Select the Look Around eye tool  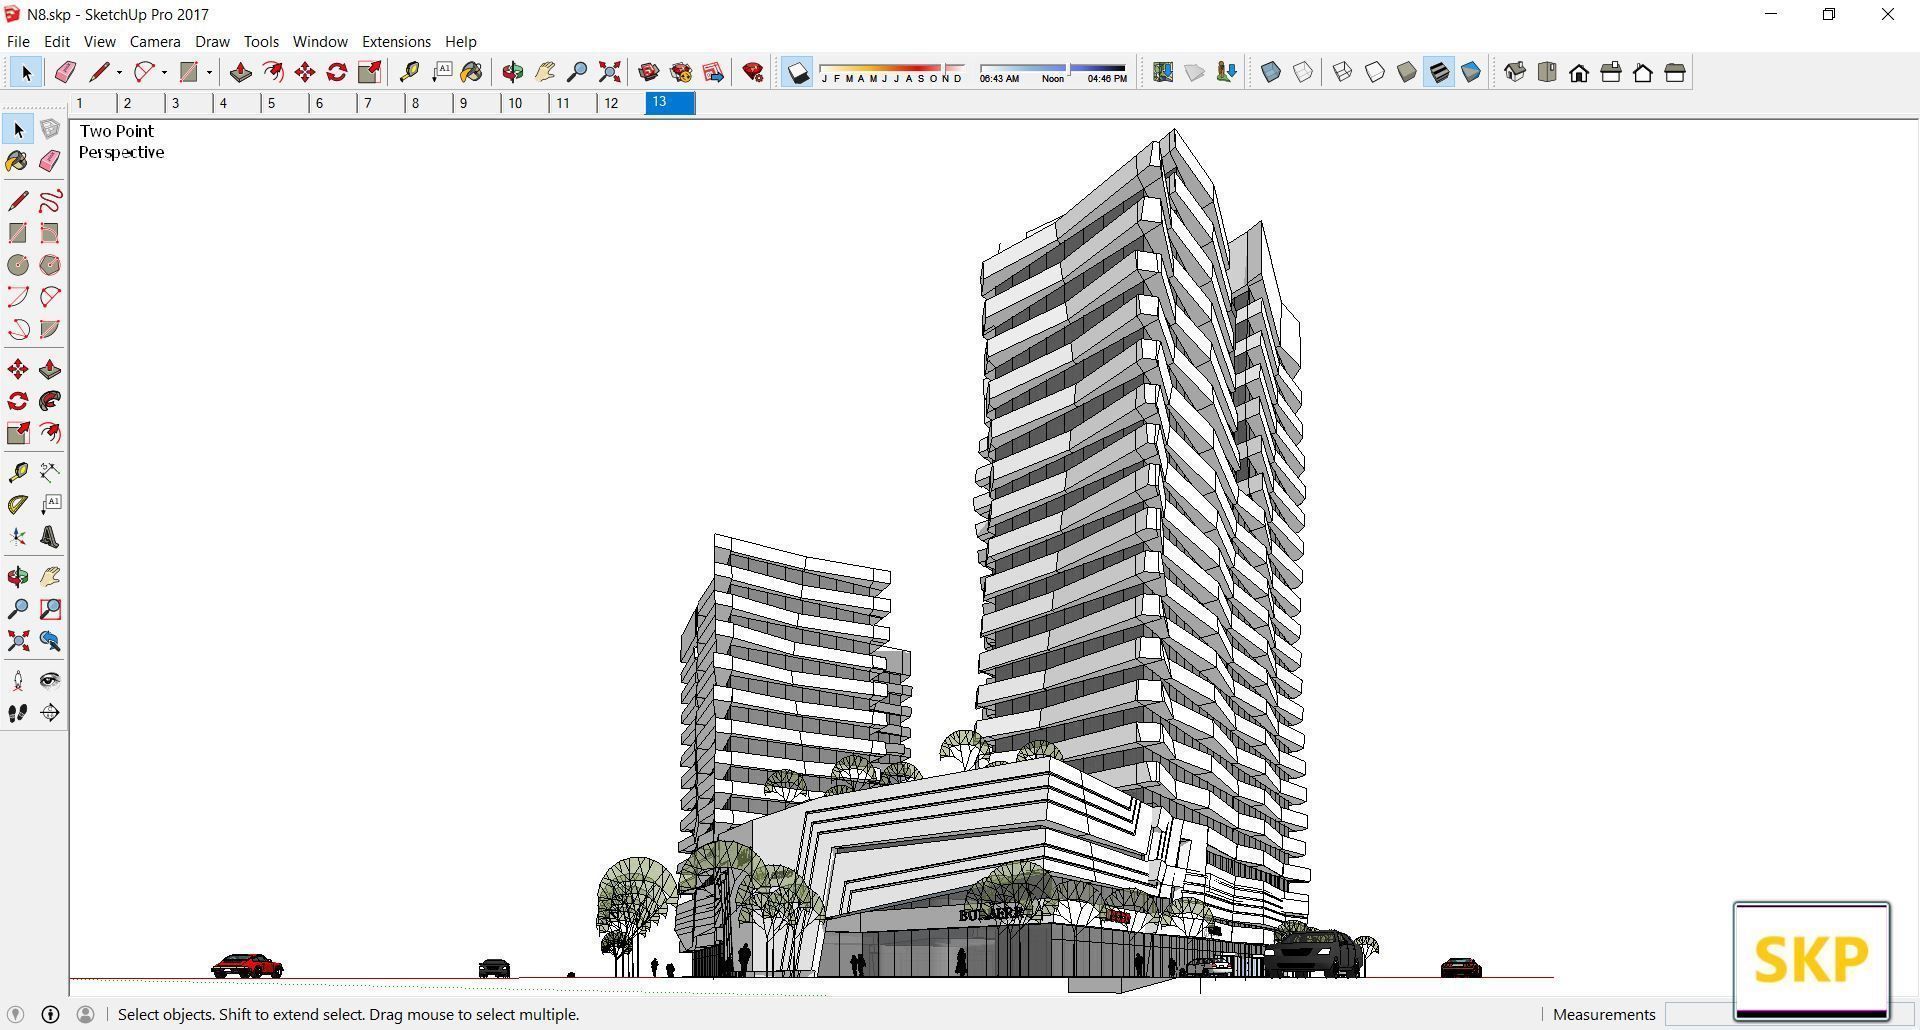tap(50, 681)
